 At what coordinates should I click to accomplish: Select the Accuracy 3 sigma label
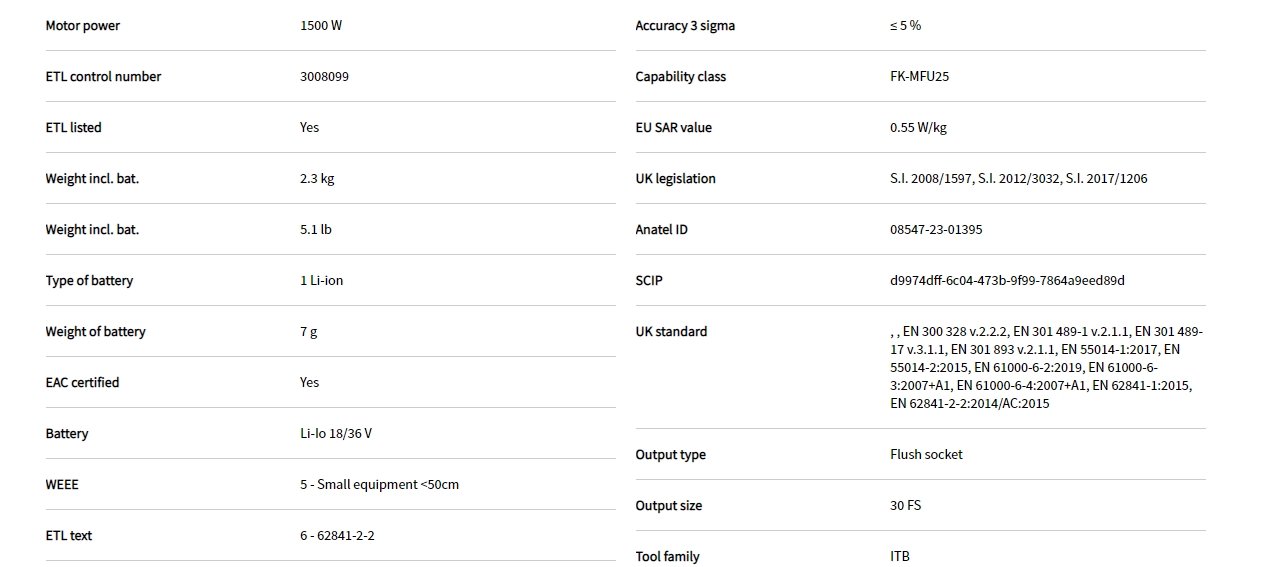tap(685, 26)
